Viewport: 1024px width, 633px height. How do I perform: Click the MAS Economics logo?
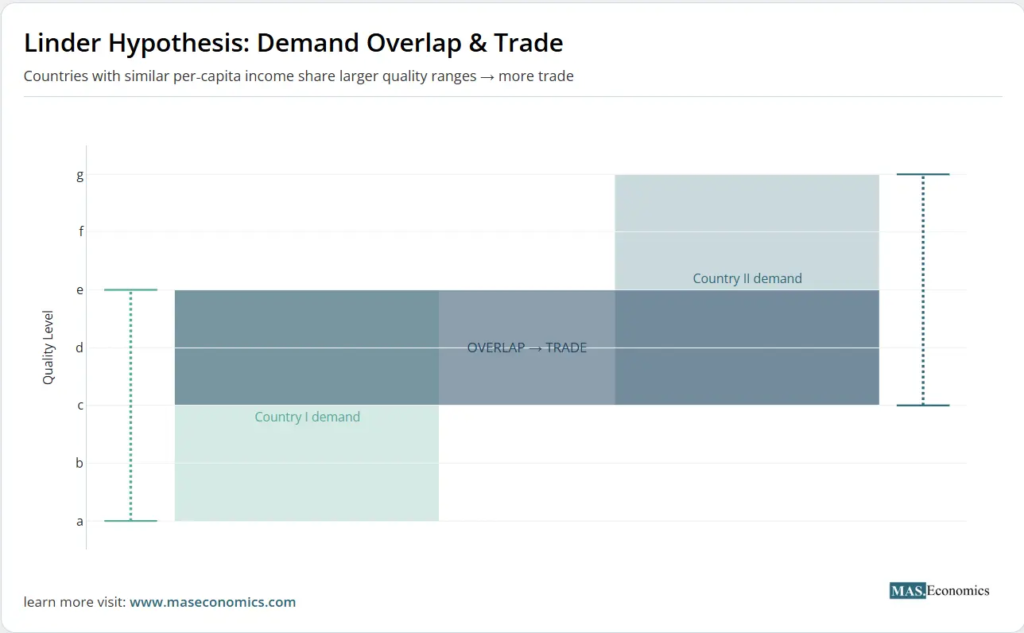pos(939,591)
